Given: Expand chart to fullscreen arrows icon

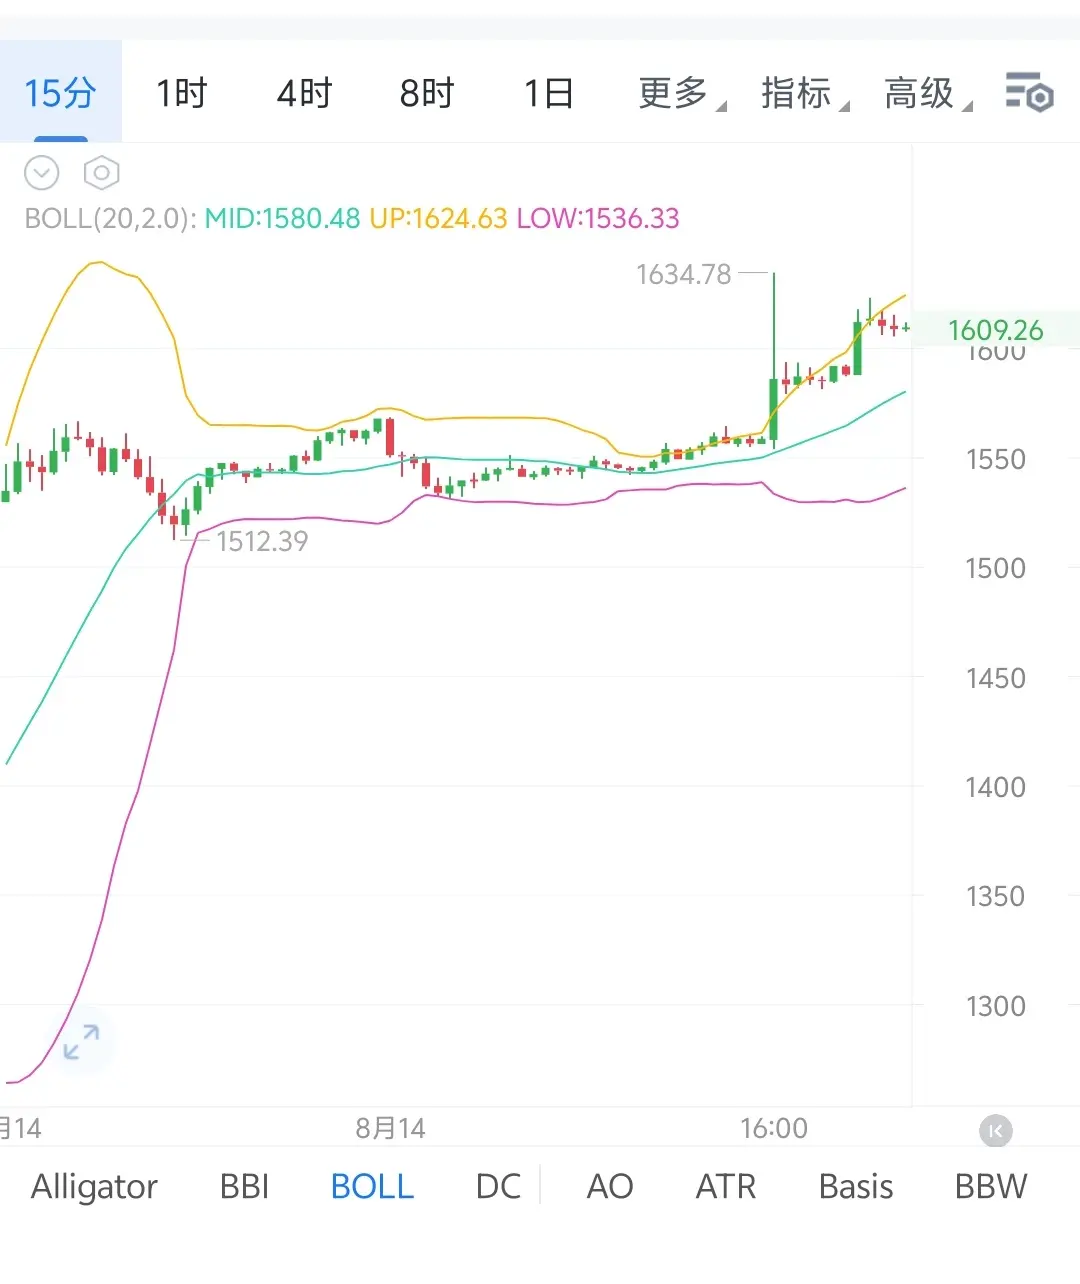Looking at the screenshot, I should point(81,1041).
